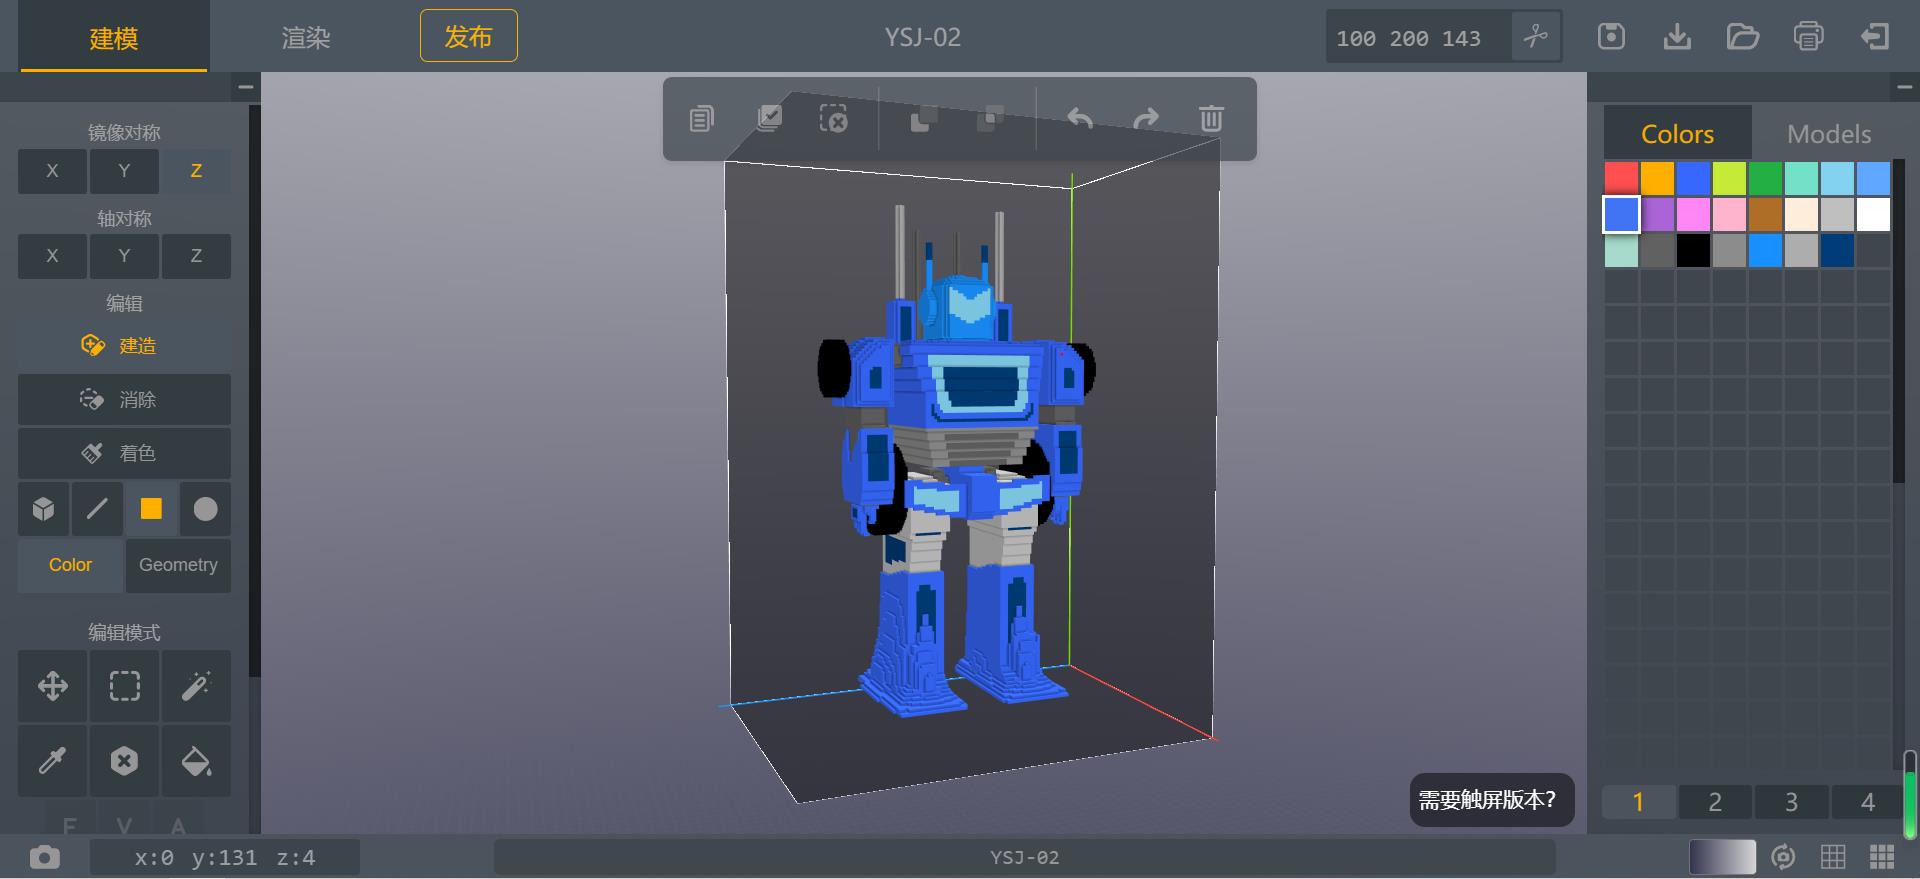Screen dimensions: 1920x879
Task: Switch to the 建模 tab
Action: click(x=114, y=38)
